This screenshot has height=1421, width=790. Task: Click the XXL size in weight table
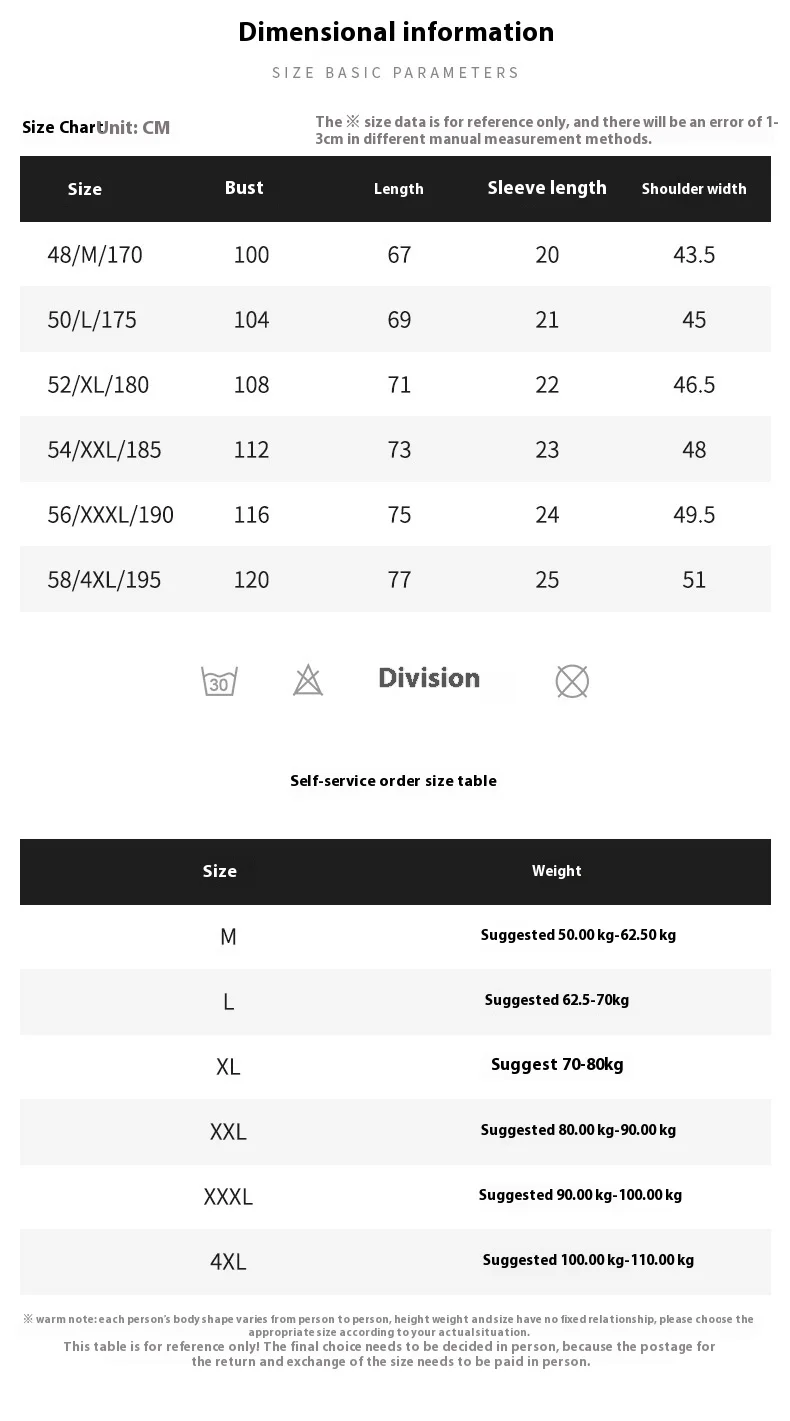tap(228, 1132)
